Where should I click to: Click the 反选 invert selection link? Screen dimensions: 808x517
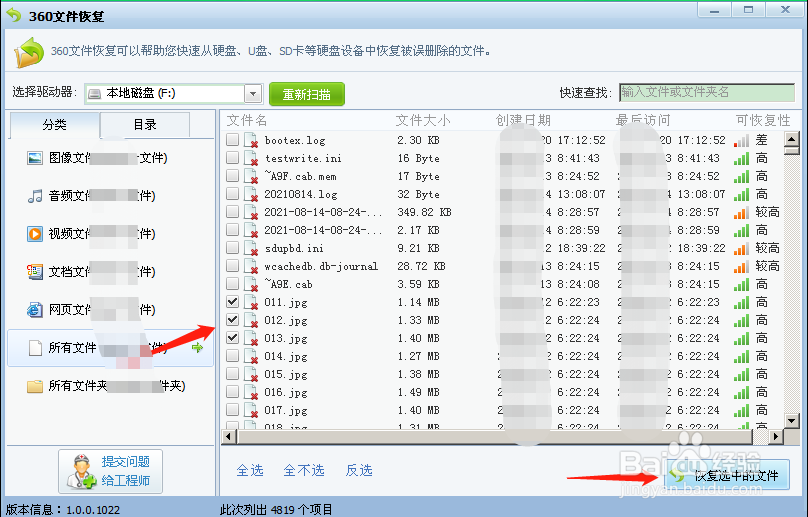click(359, 470)
